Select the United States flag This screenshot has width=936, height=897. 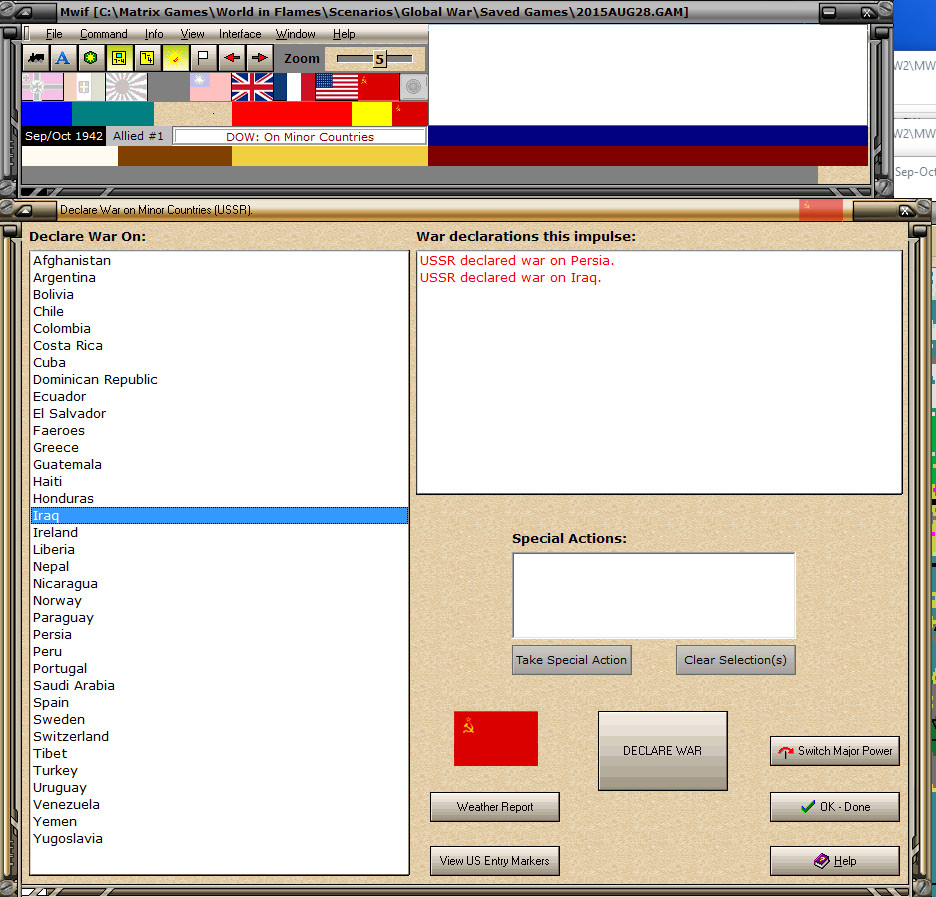(336, 87)
